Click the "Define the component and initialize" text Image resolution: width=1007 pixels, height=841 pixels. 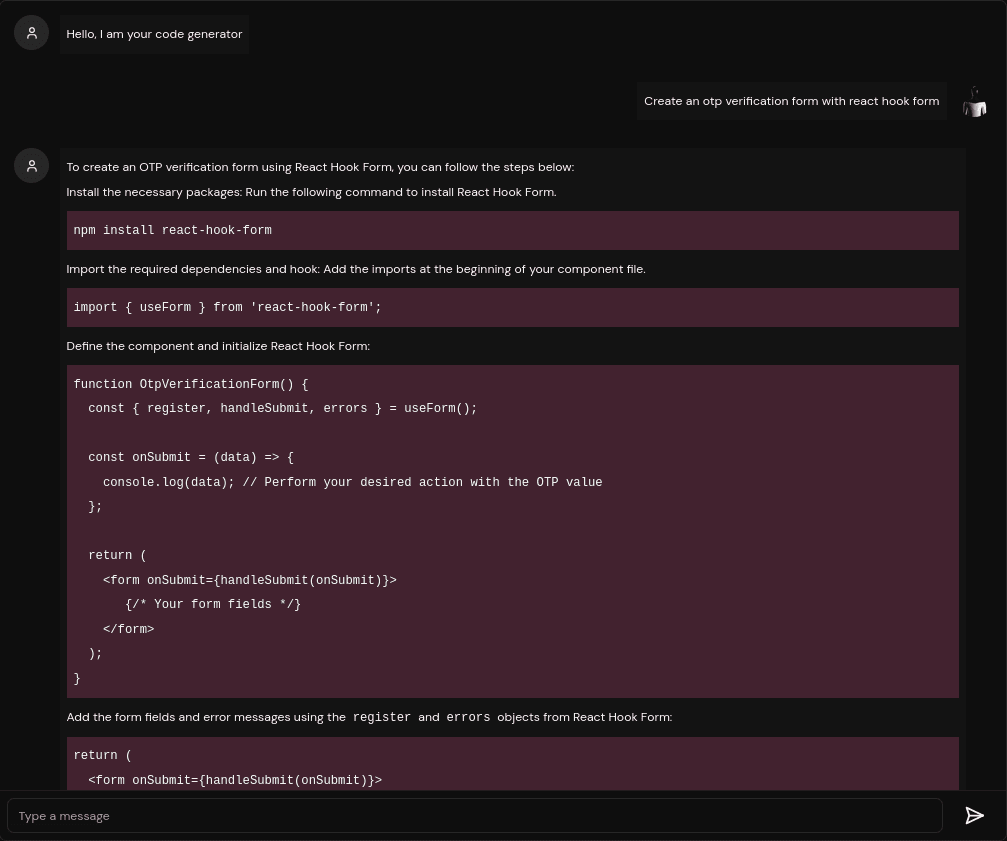coord(218,346)
